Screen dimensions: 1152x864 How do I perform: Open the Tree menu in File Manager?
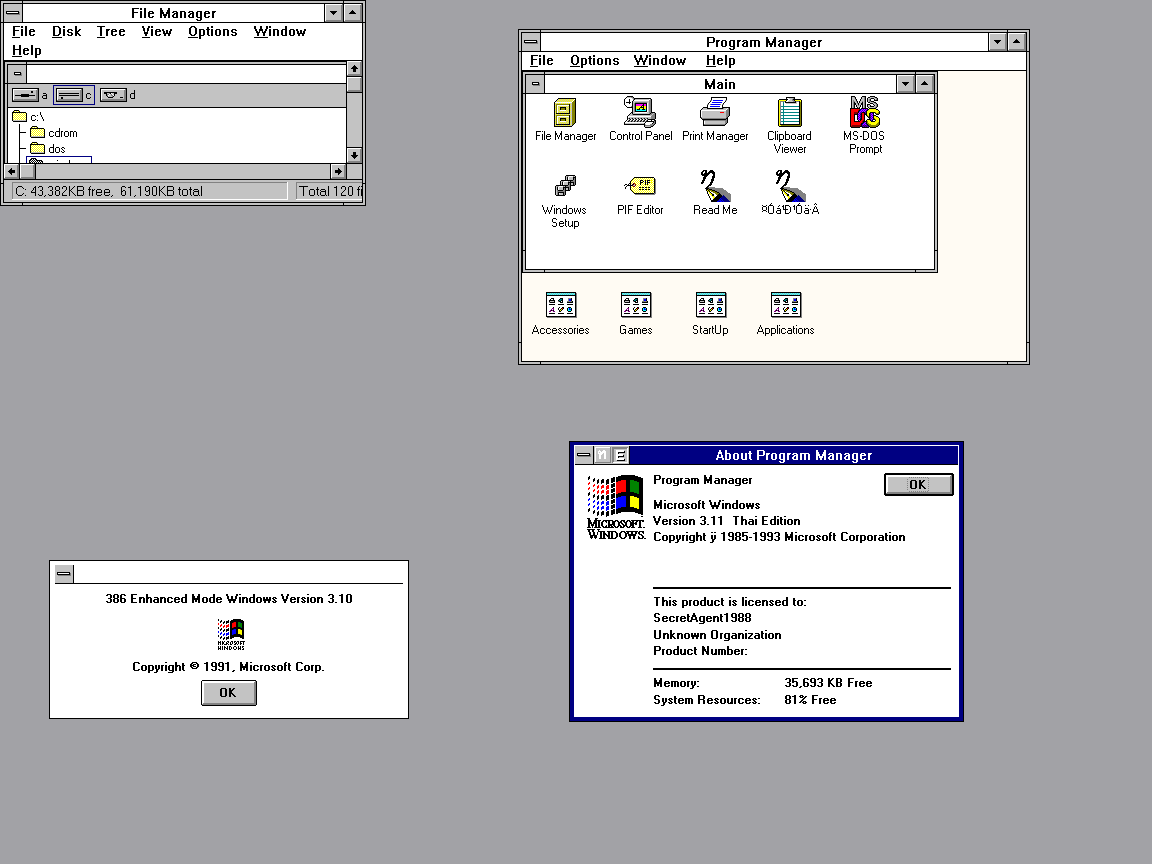point(111,31)
